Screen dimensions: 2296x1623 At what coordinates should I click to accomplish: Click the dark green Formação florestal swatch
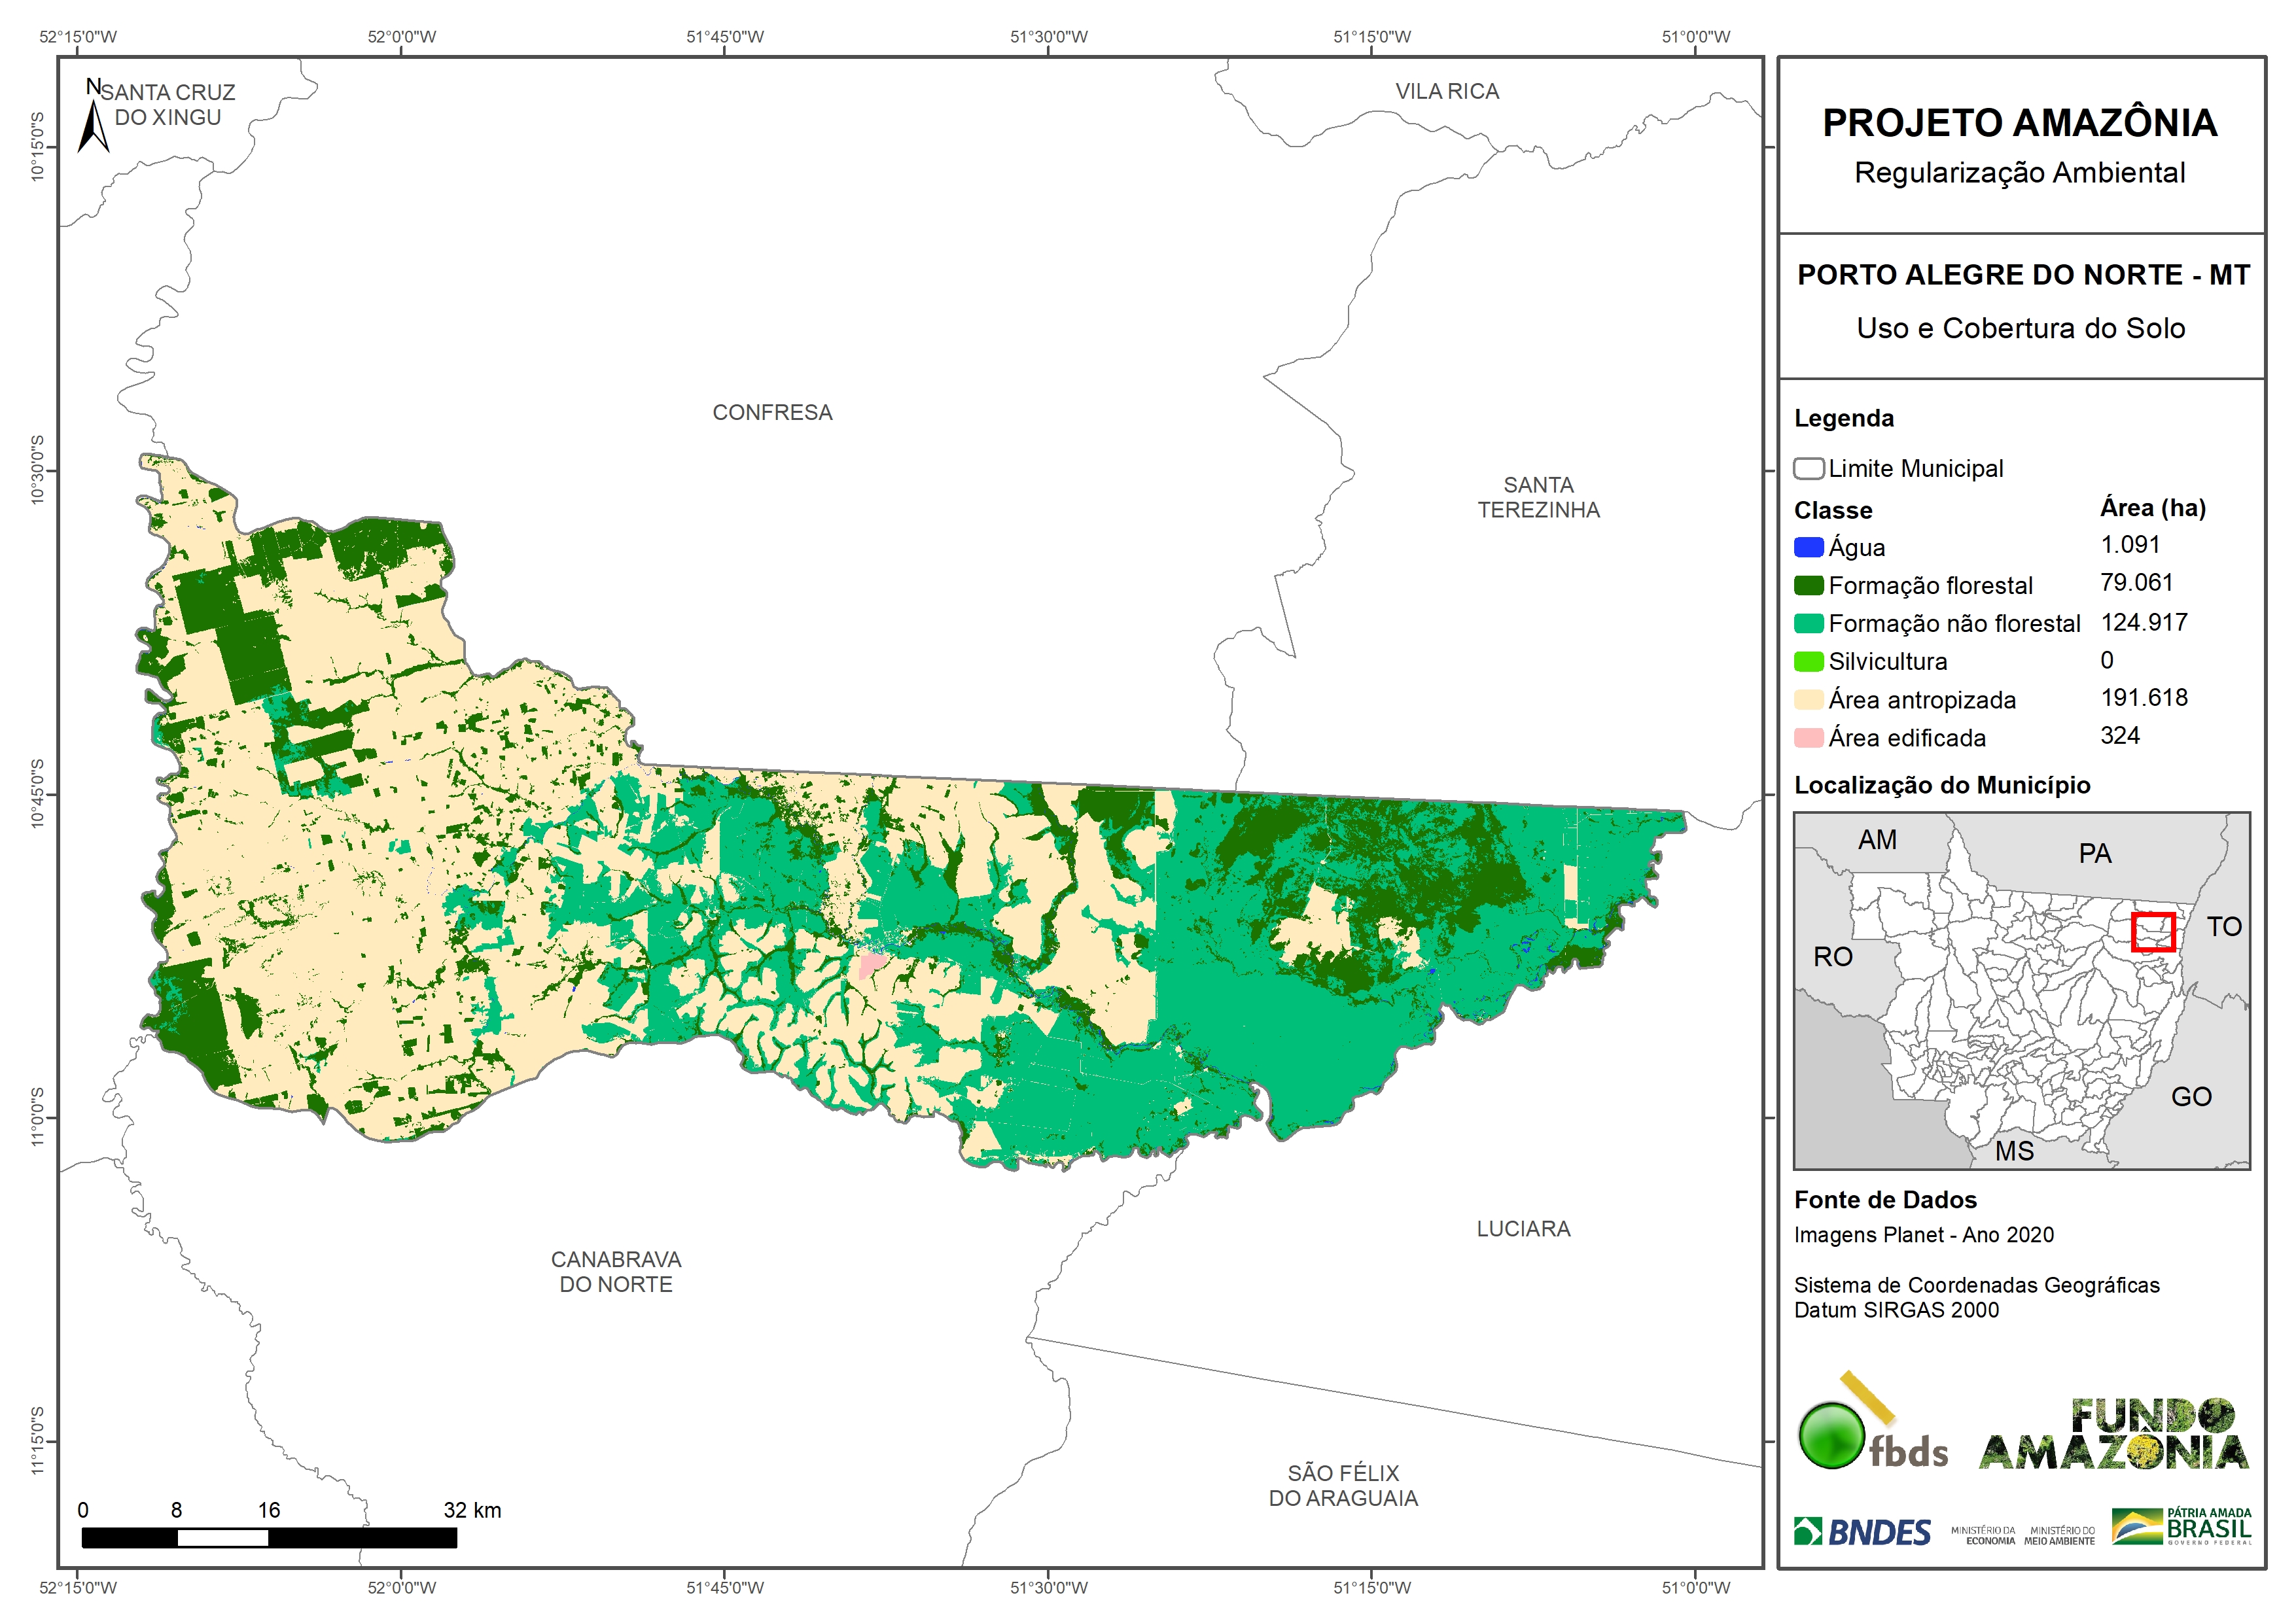pyautogui.click(x=1808, y=585)
